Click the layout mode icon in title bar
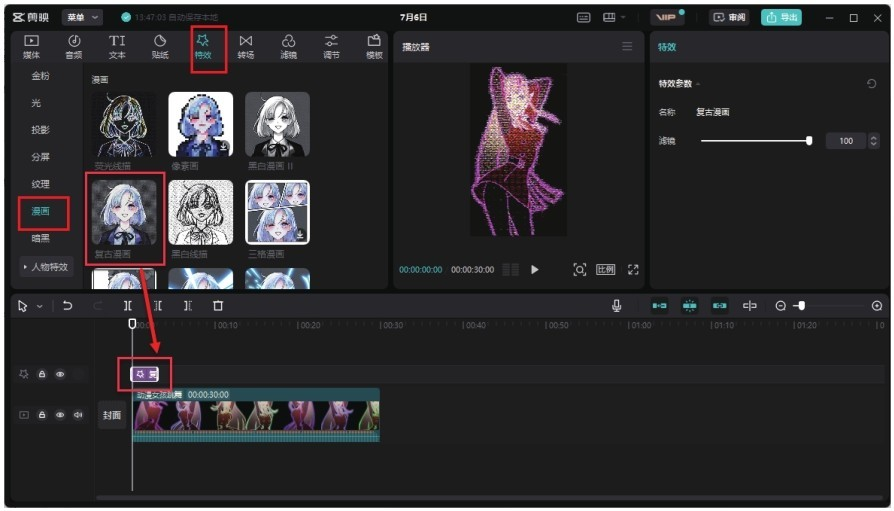 (x=609, y=18)
